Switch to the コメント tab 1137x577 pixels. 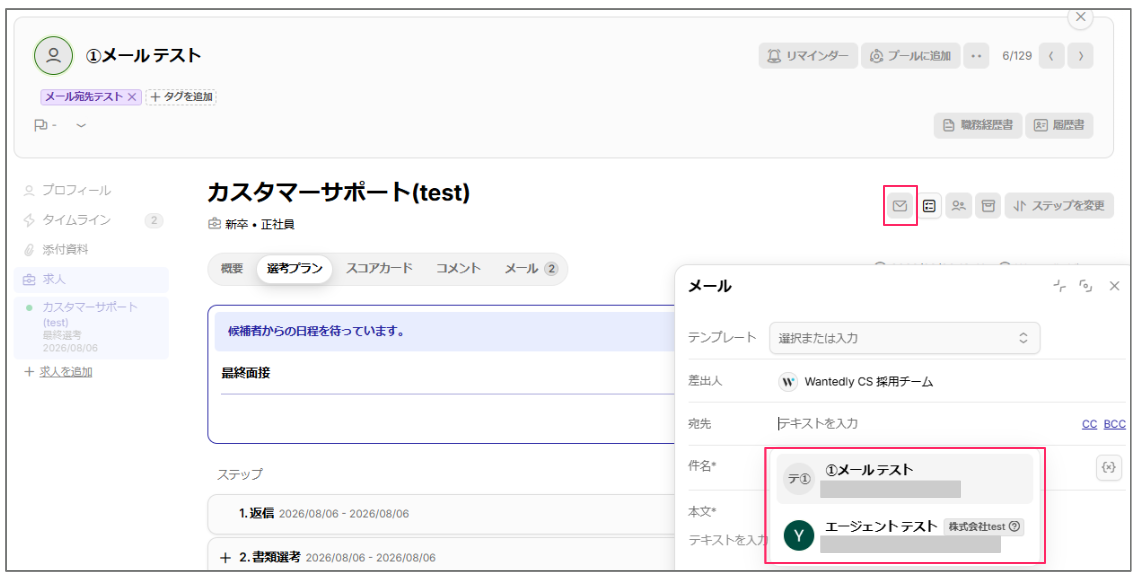458,268
